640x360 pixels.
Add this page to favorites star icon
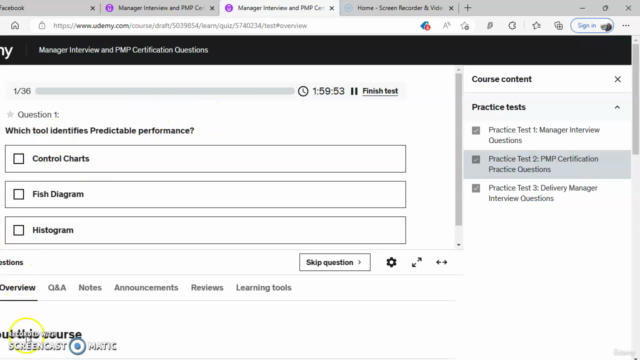pos(465,26)
